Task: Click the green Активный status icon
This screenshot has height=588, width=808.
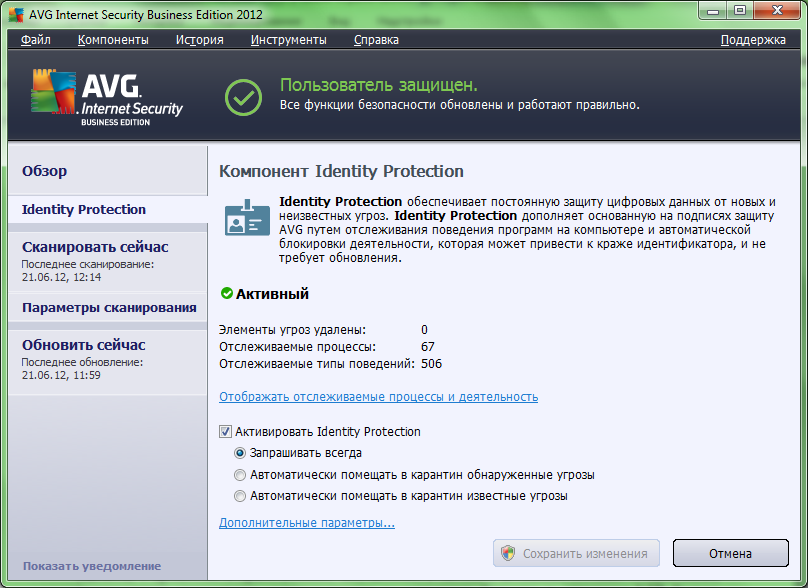Action: pyautogui.click(x=227, y=294)
